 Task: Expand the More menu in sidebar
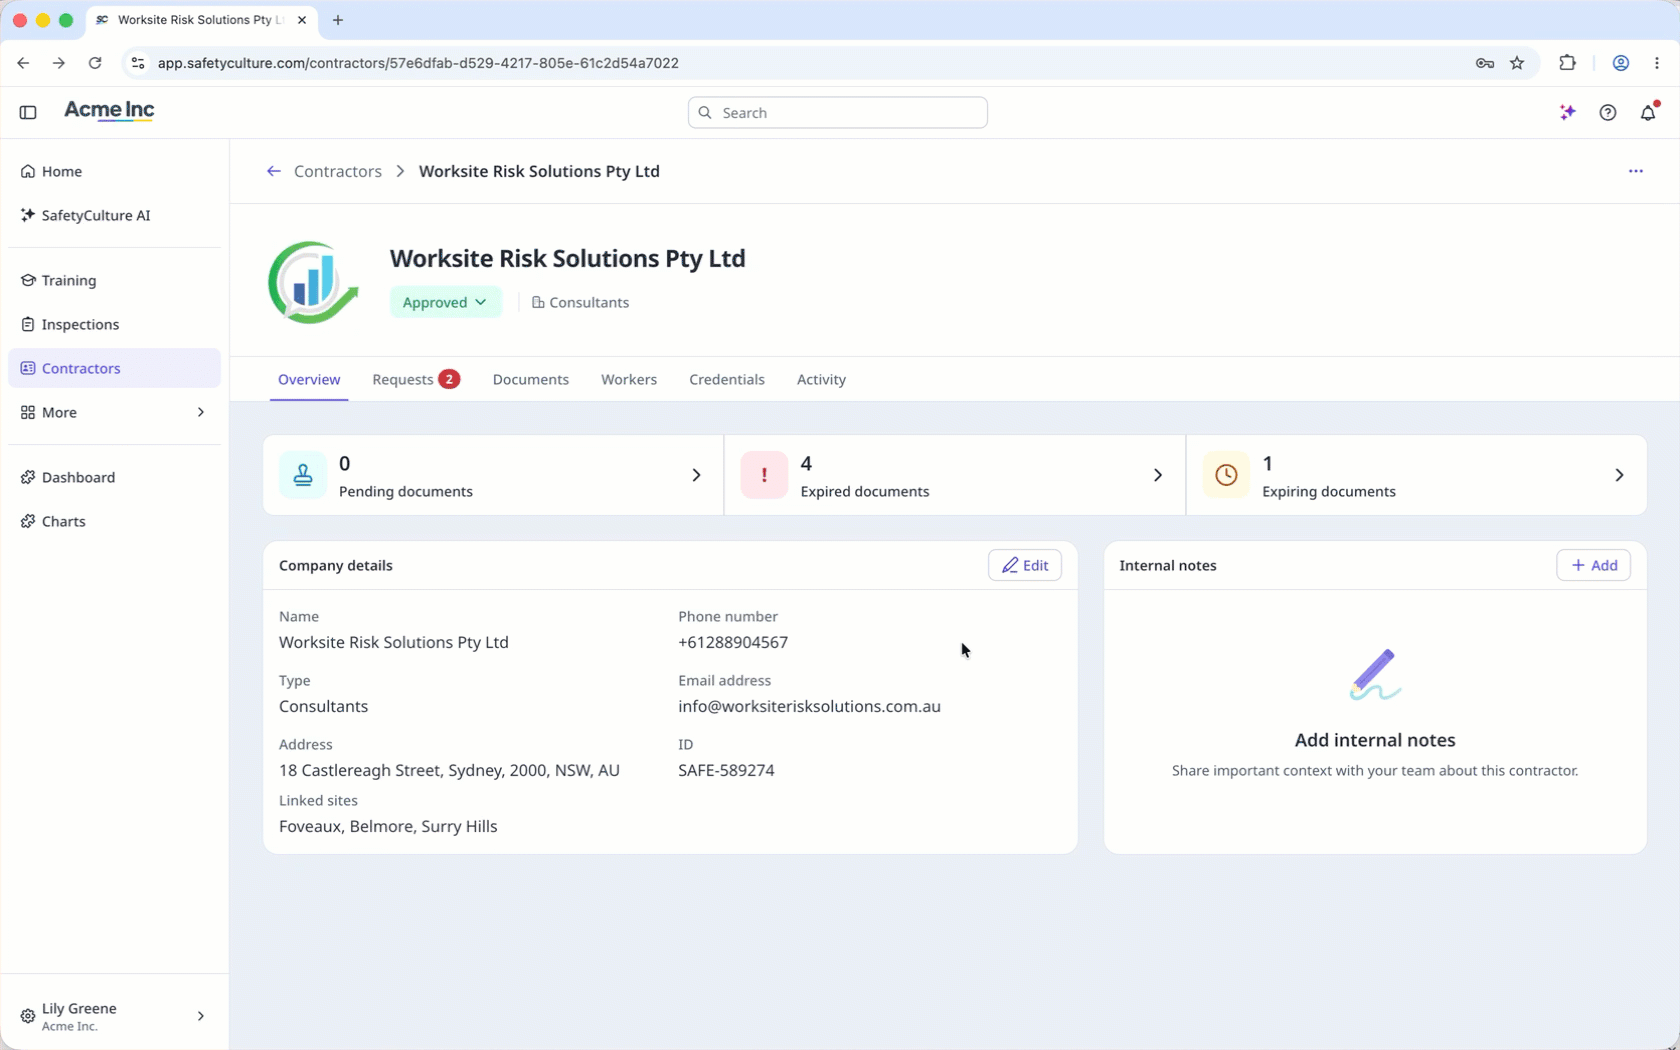114,412
